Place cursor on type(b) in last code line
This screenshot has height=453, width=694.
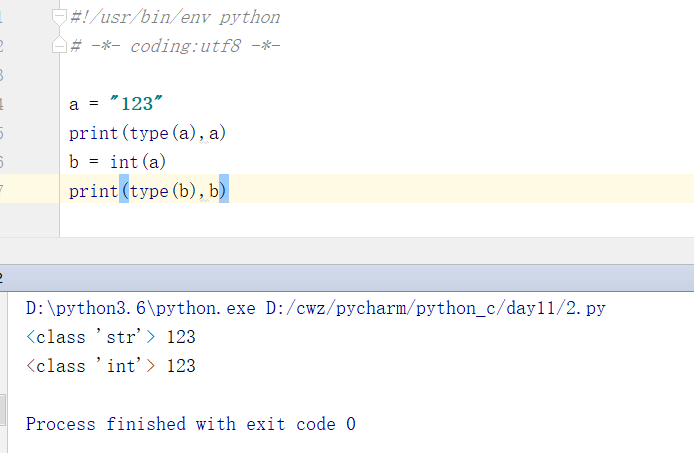[x=163, y=191]
